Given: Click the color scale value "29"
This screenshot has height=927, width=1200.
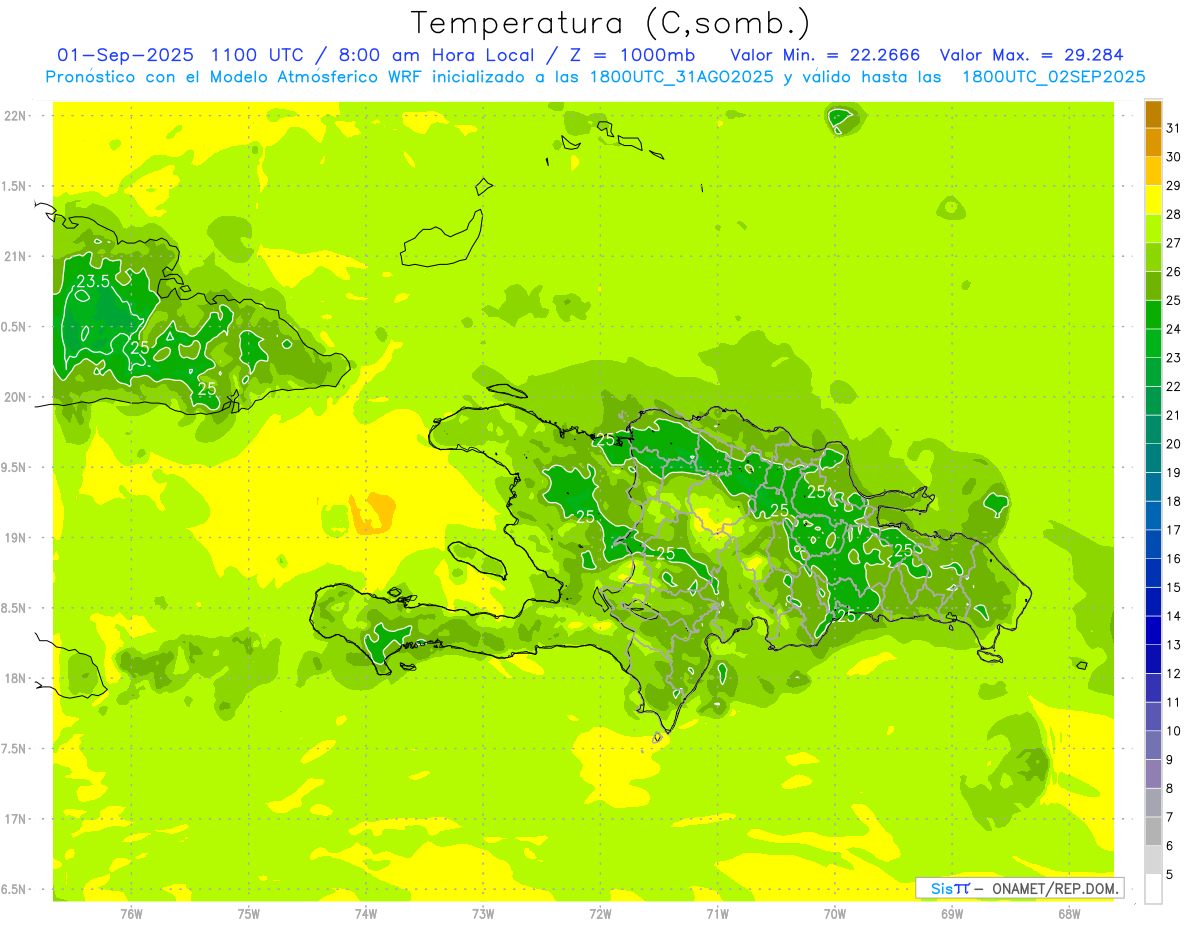Looking at the screenshot, I should point(1174,185).
